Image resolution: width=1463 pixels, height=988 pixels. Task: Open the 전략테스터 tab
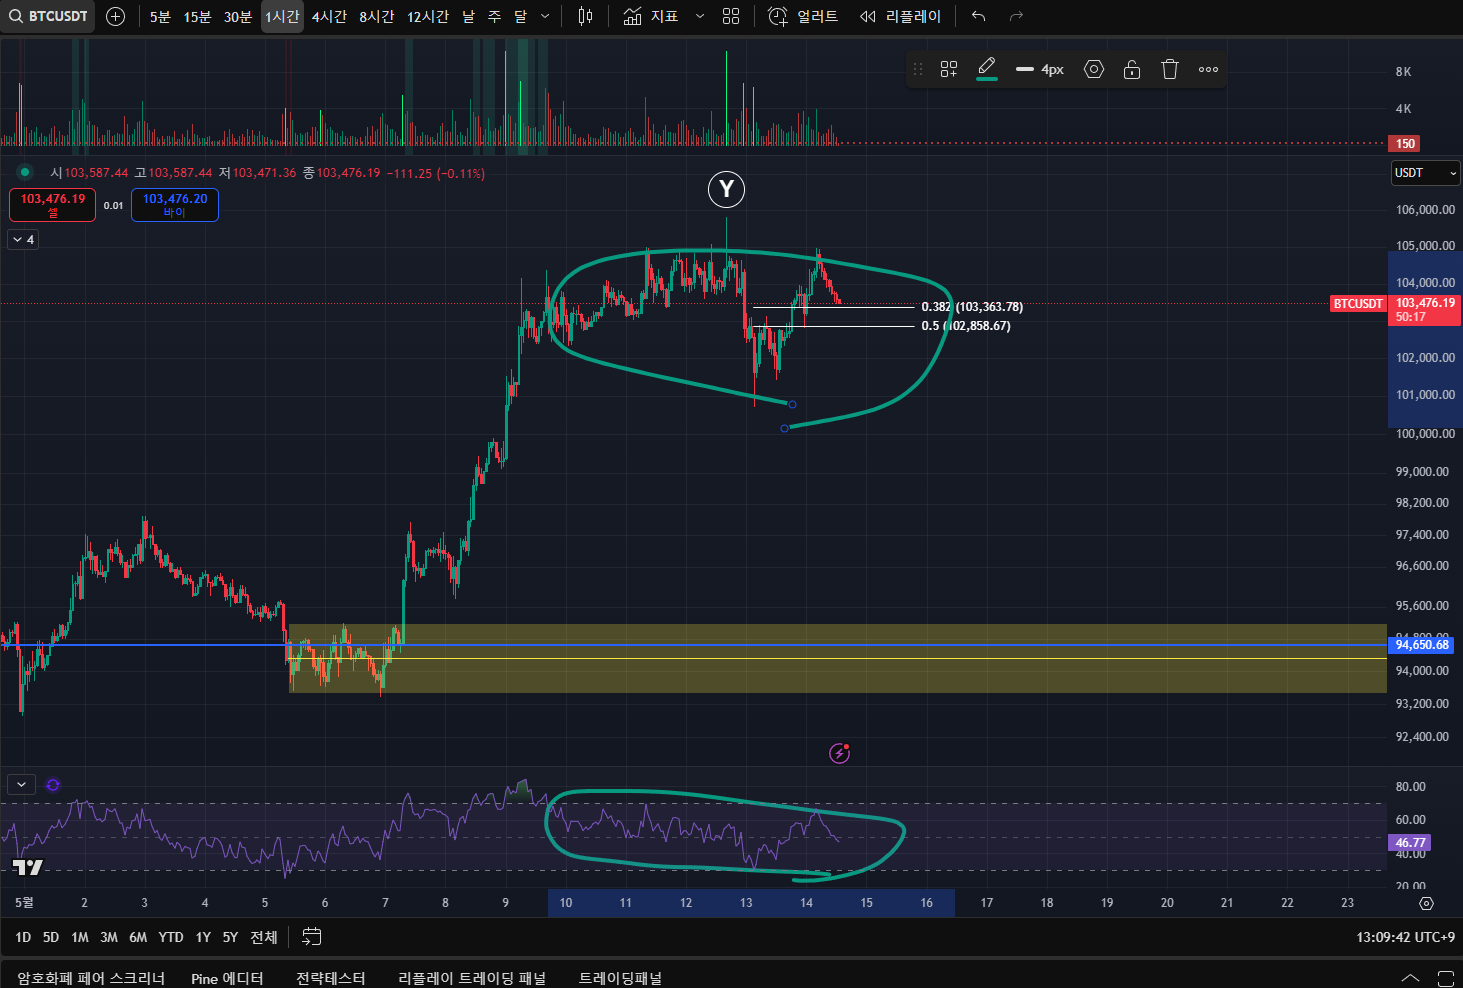pos(331,978)
